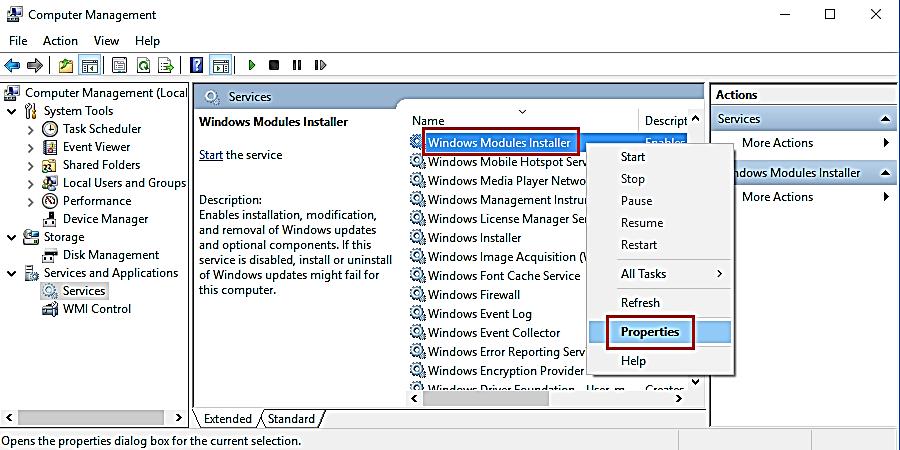Click the Back arrow toolbar icon
The height and width of the screenshot is (450, 900).
12,65
